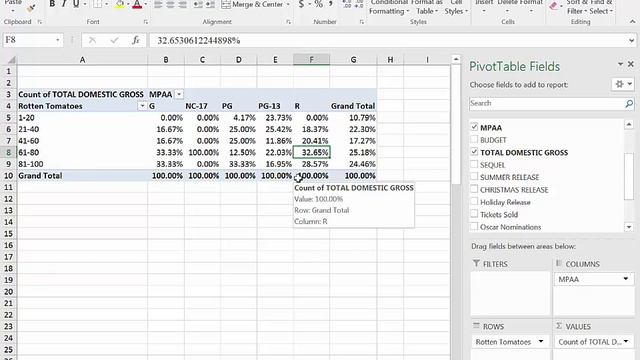Image resolution: width=640 pixels, height=360 pixels.
Task: Open Alignment group dialog launcher
Action: [289, 22]
